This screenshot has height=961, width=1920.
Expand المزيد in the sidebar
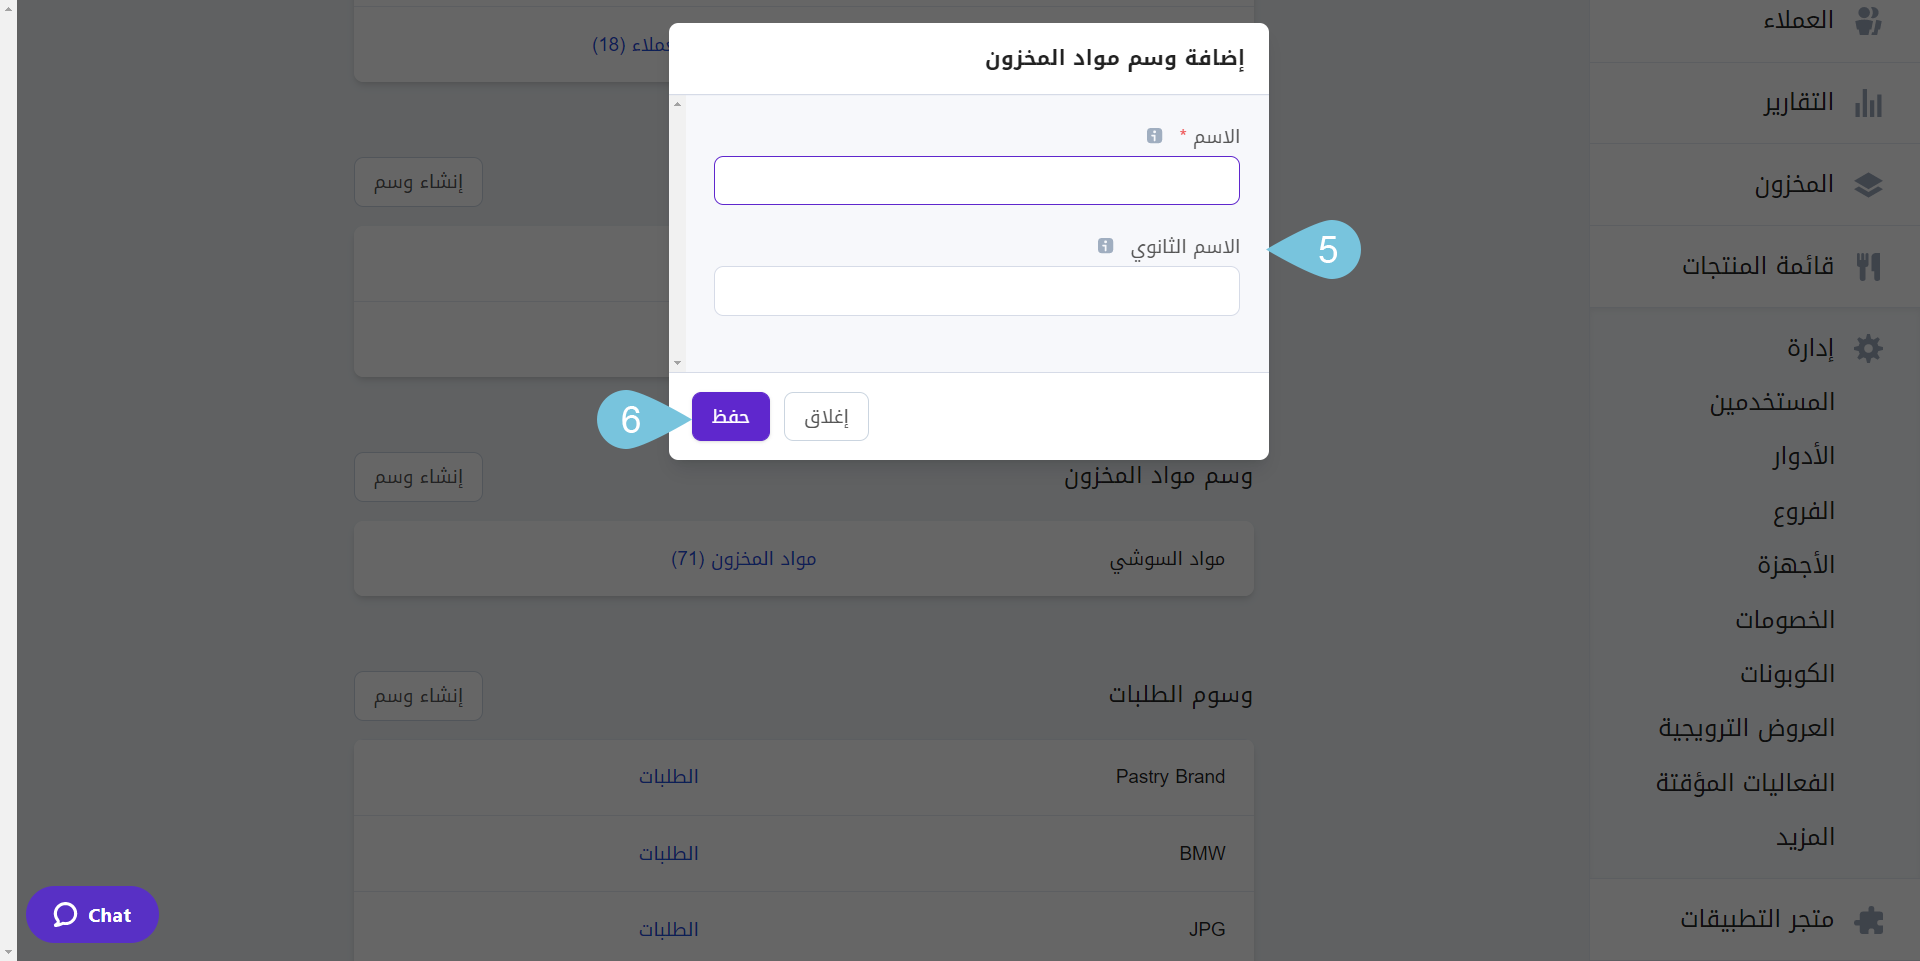tap(1805, 838)
